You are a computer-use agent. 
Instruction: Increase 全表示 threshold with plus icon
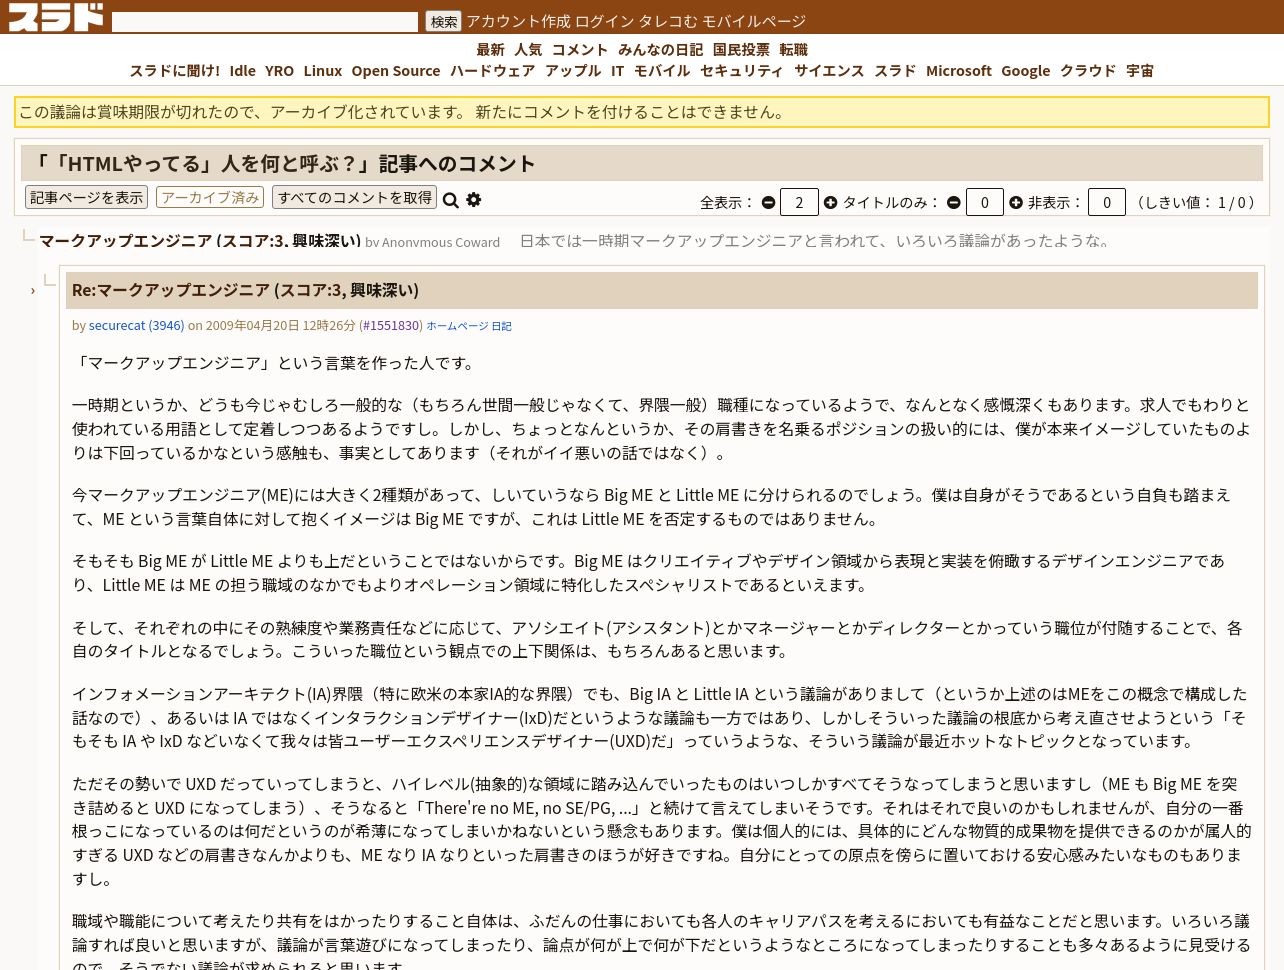click(x=830, y=202)
